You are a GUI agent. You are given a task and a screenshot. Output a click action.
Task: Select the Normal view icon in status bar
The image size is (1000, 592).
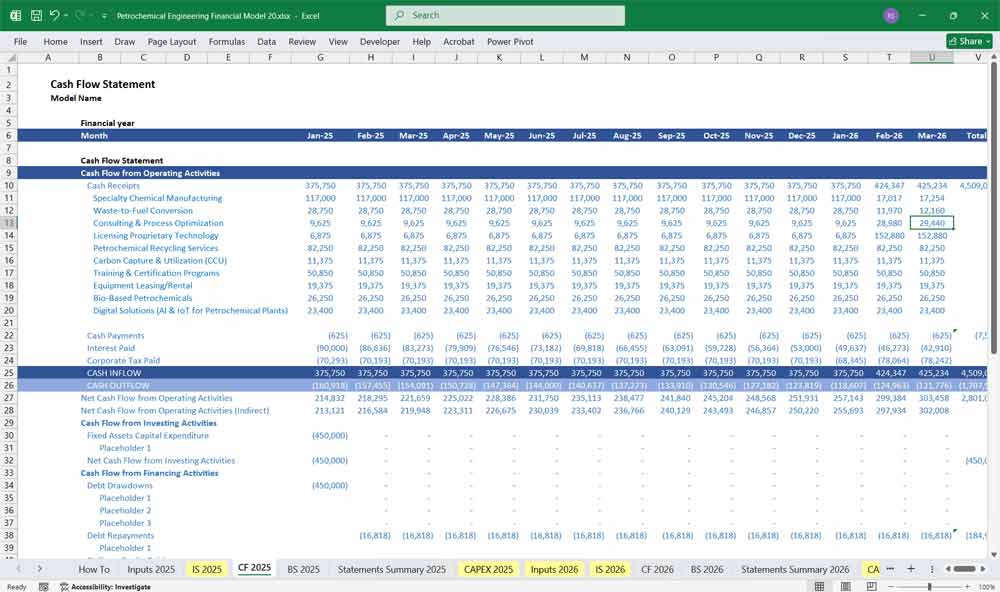[x=820, y=586]
